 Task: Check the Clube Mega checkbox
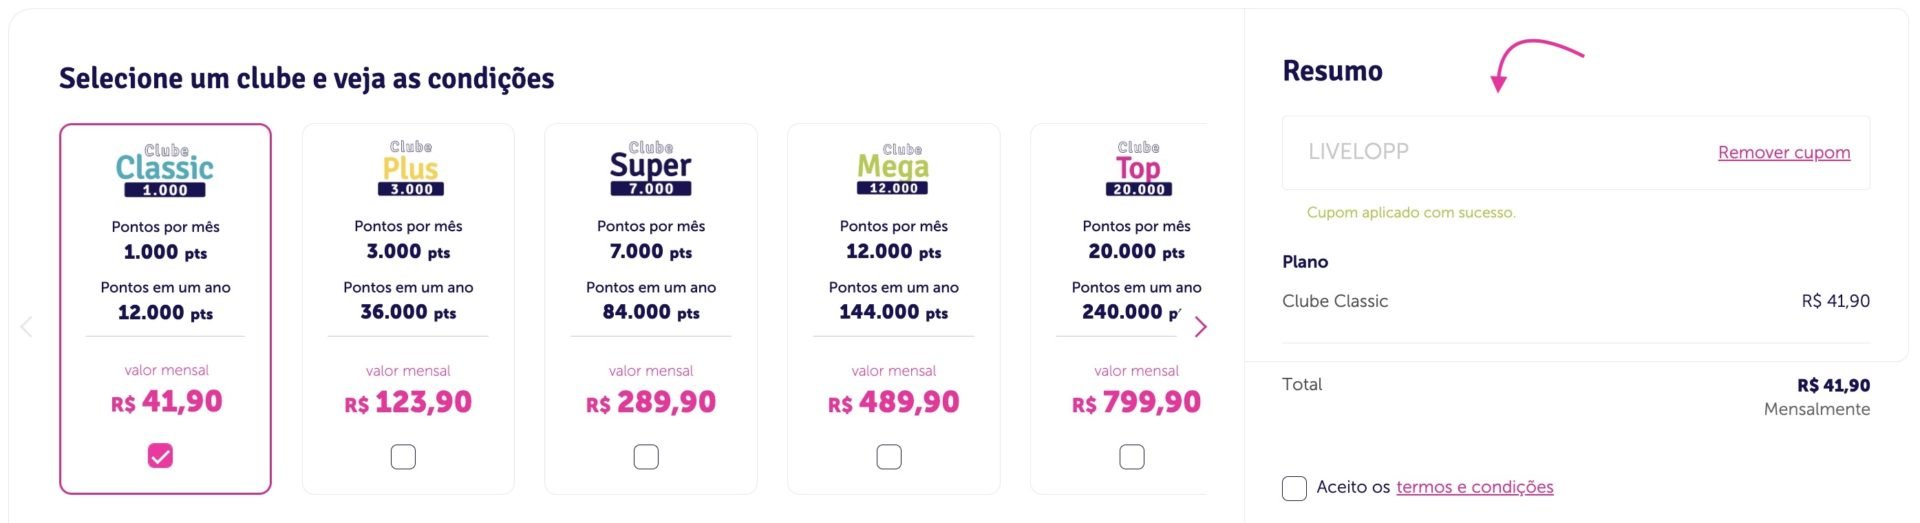(889, 457)
